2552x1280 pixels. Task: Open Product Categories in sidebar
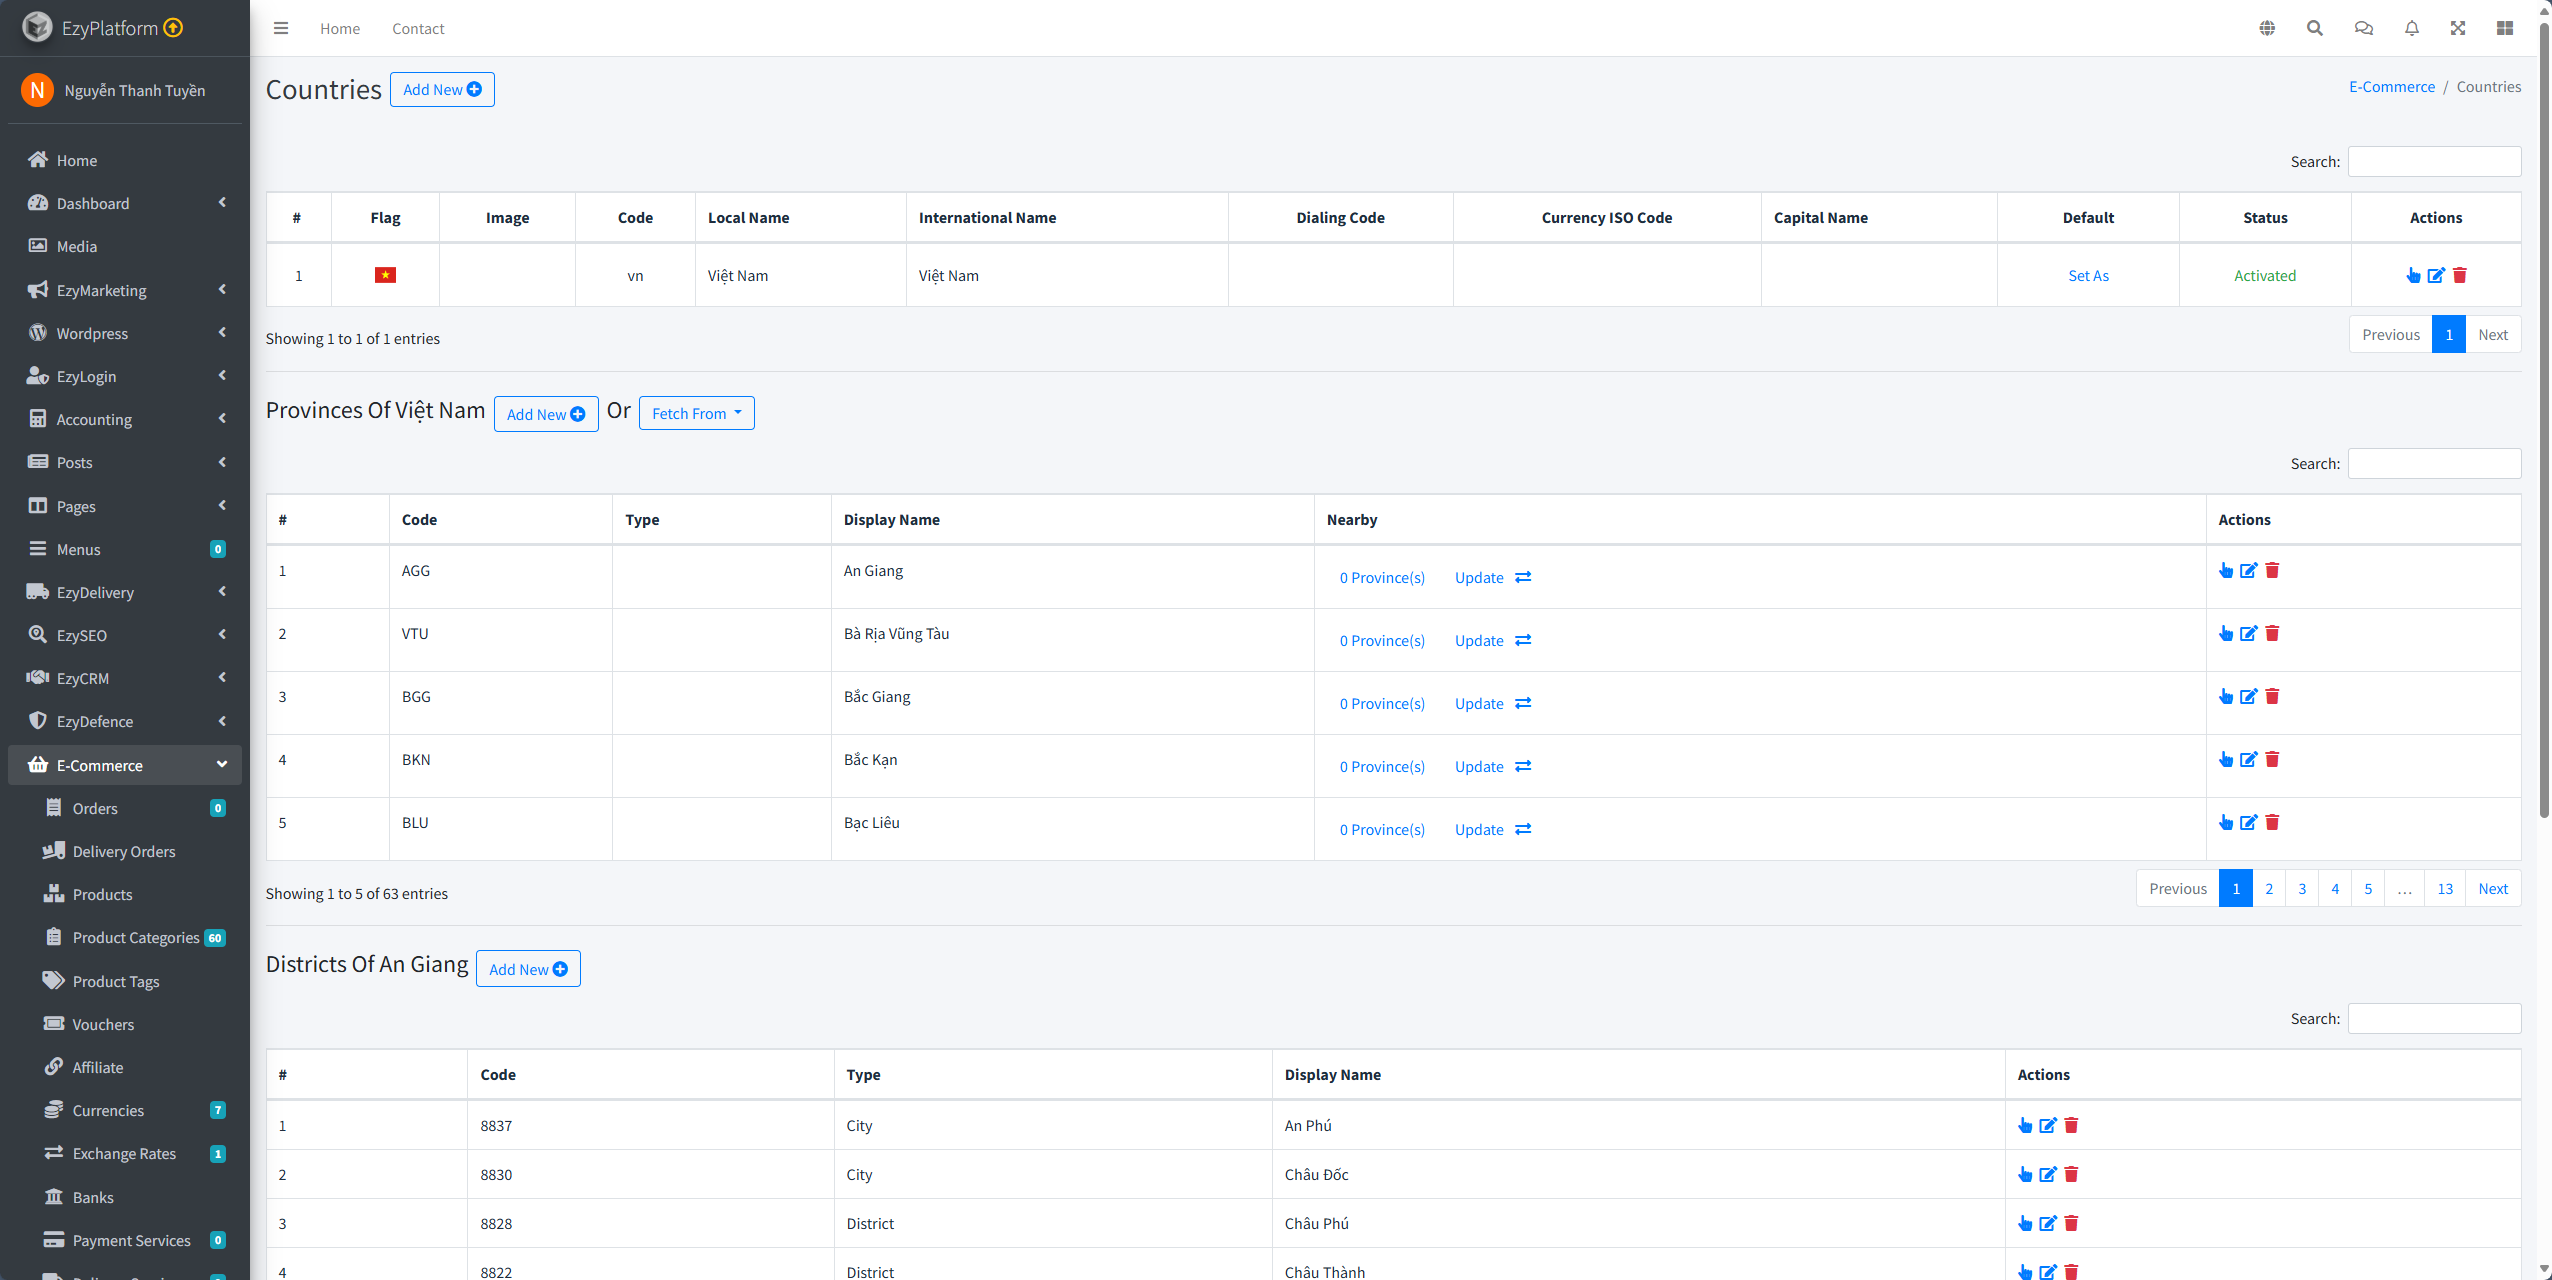pyautogui.click(x=136, y=937)
